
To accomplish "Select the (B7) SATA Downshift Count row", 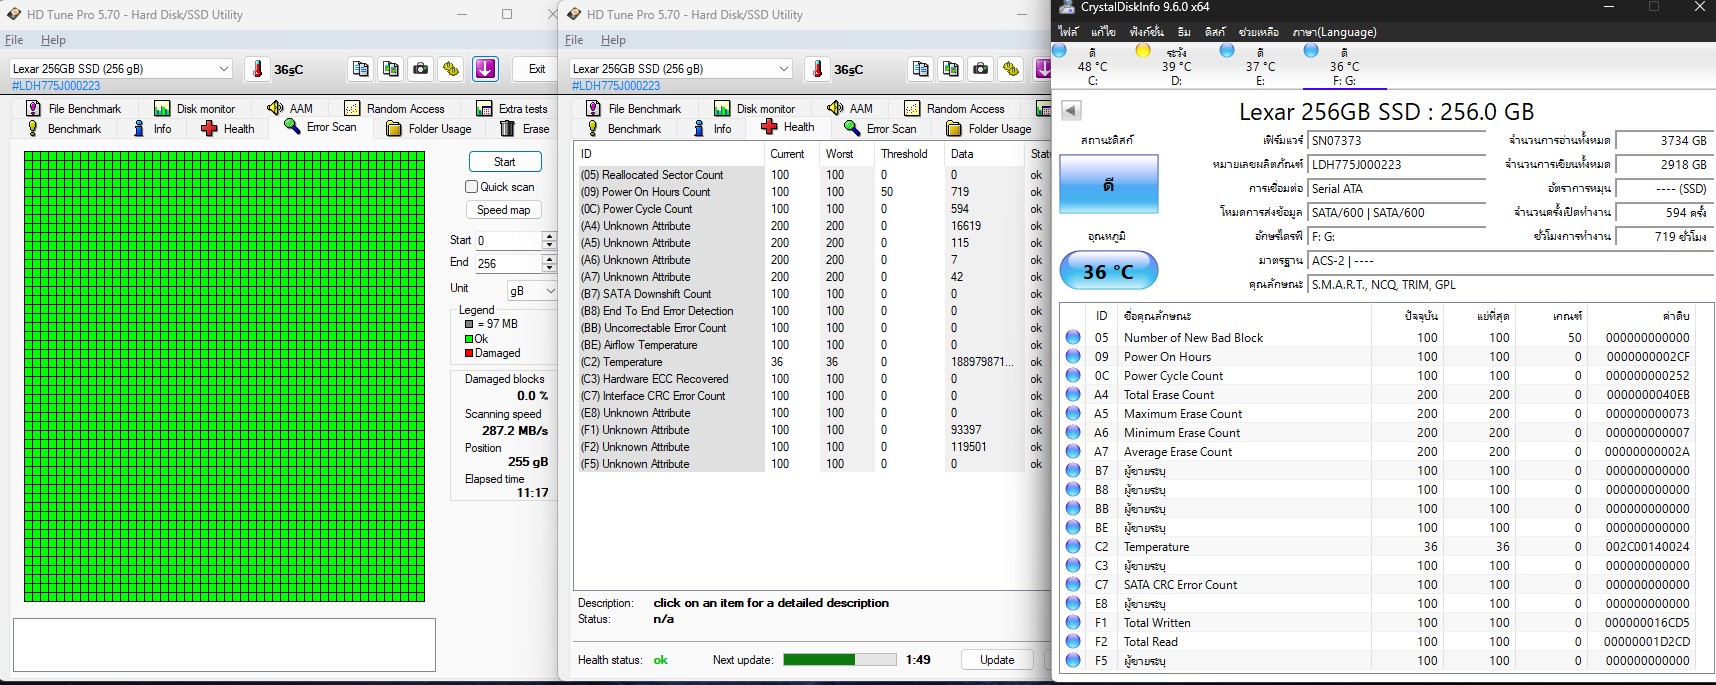I will click(x=812, y=294).
